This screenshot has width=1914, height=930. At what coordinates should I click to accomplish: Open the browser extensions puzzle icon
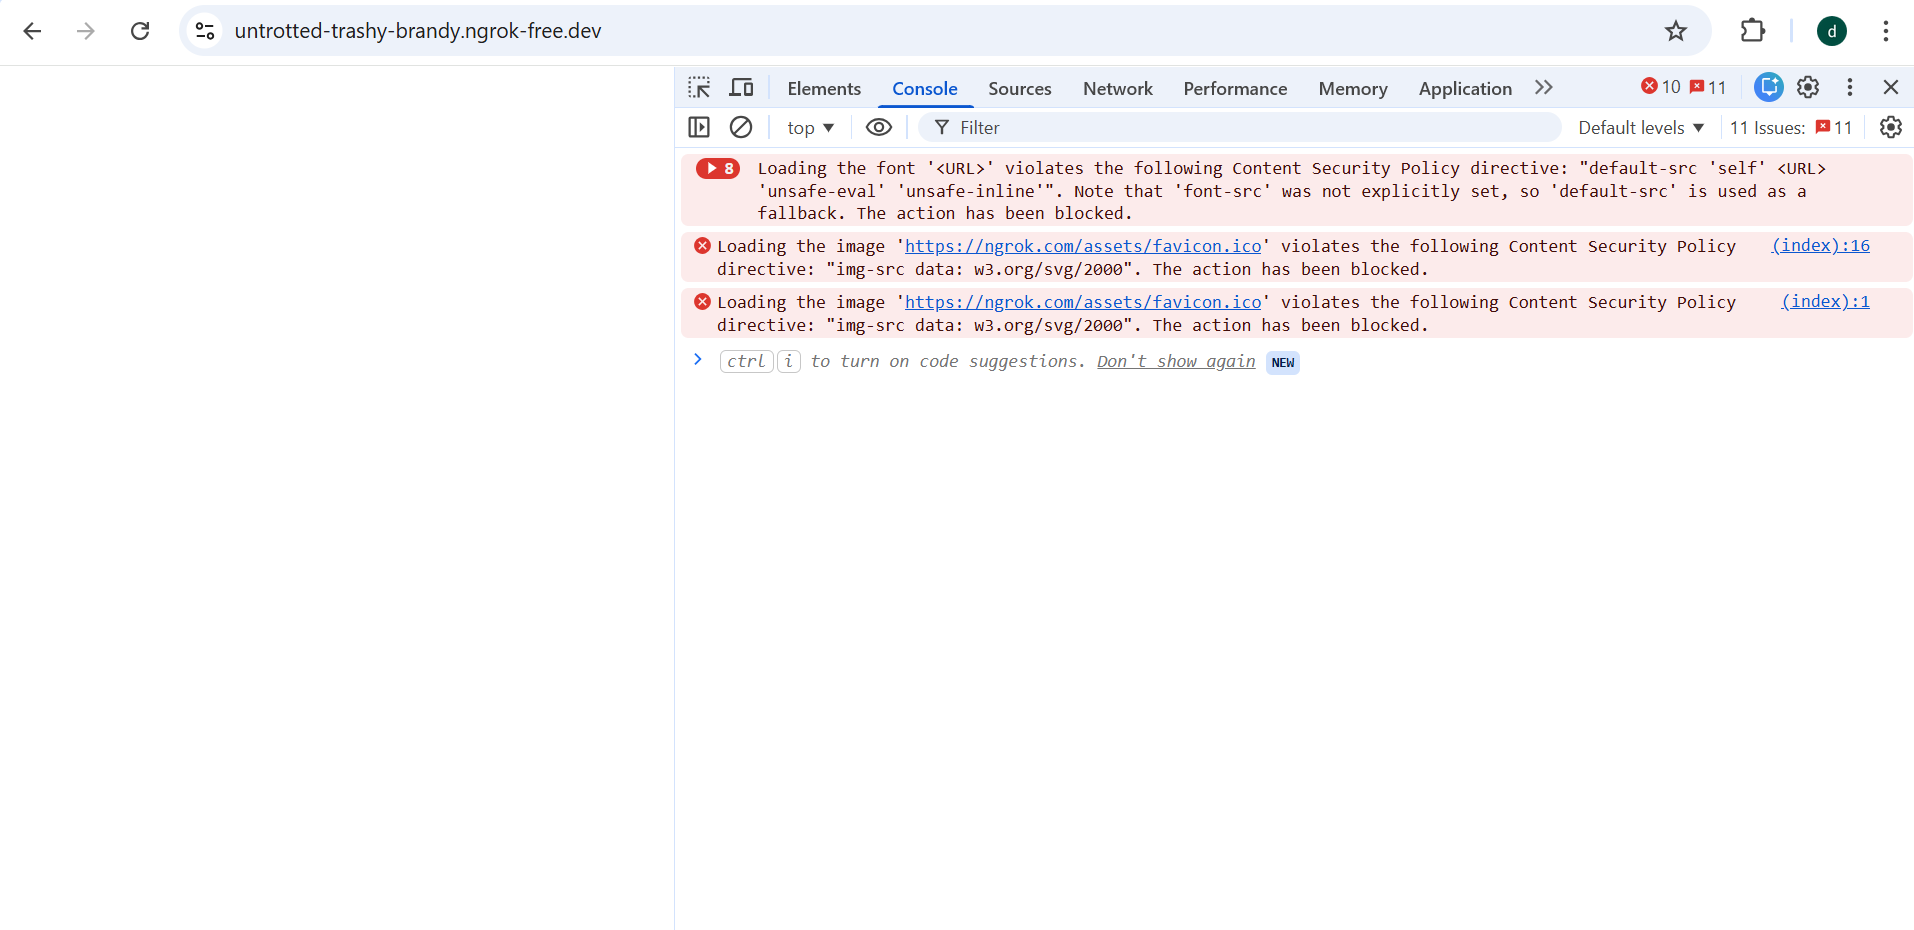(1753, 31)
